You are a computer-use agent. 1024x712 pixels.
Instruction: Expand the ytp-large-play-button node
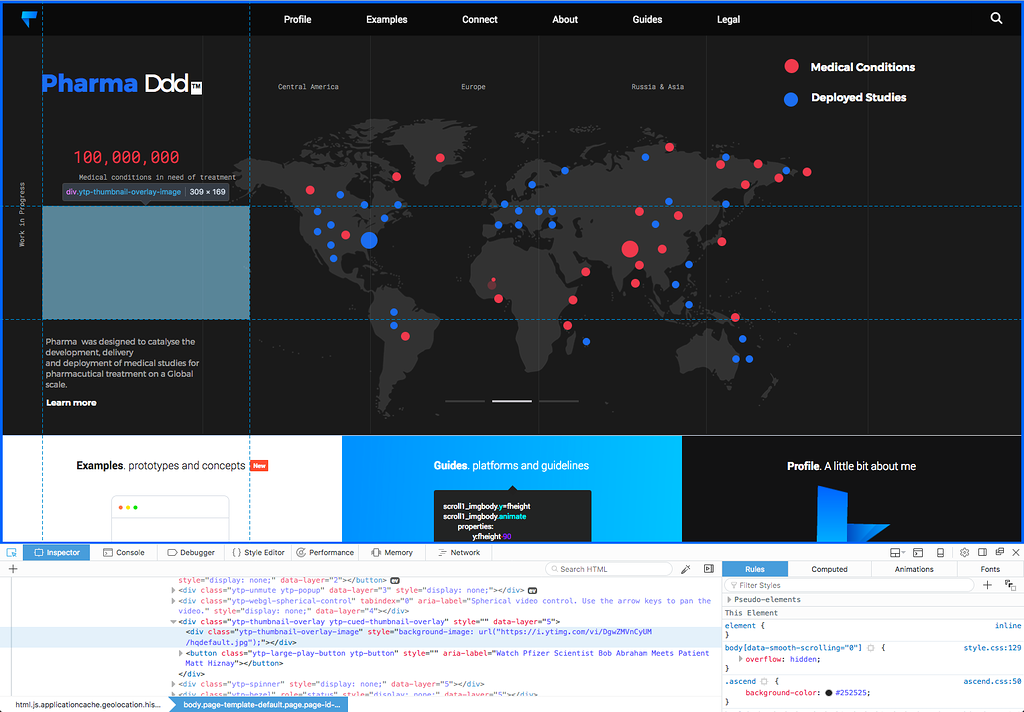coord(181,653)
